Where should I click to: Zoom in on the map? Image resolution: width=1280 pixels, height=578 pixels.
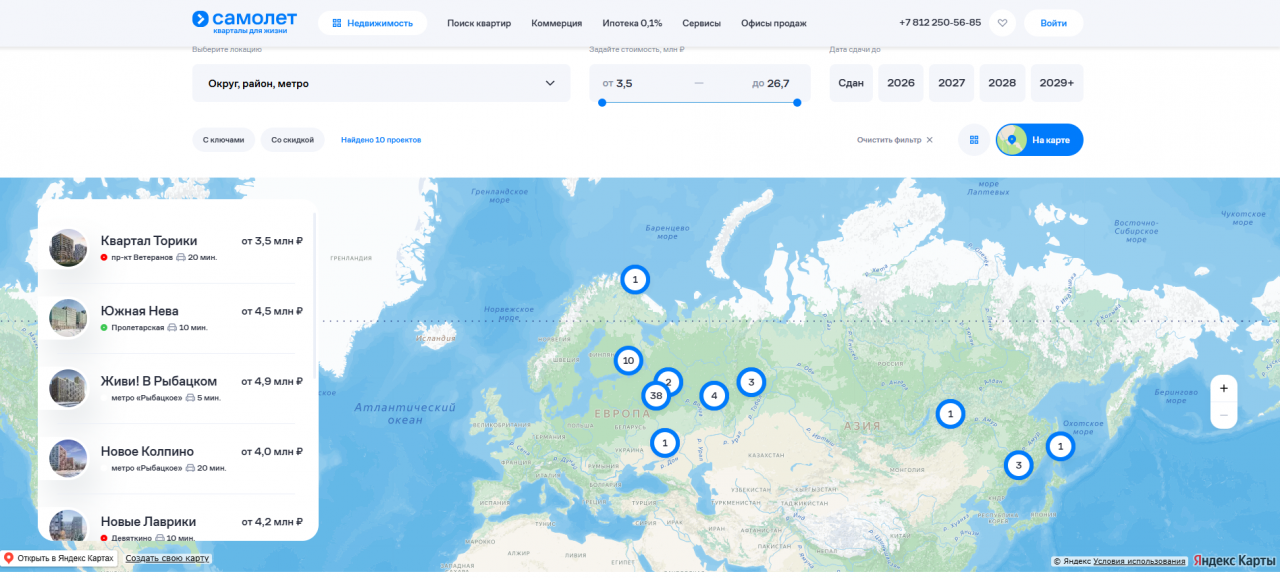[1223, 389]
